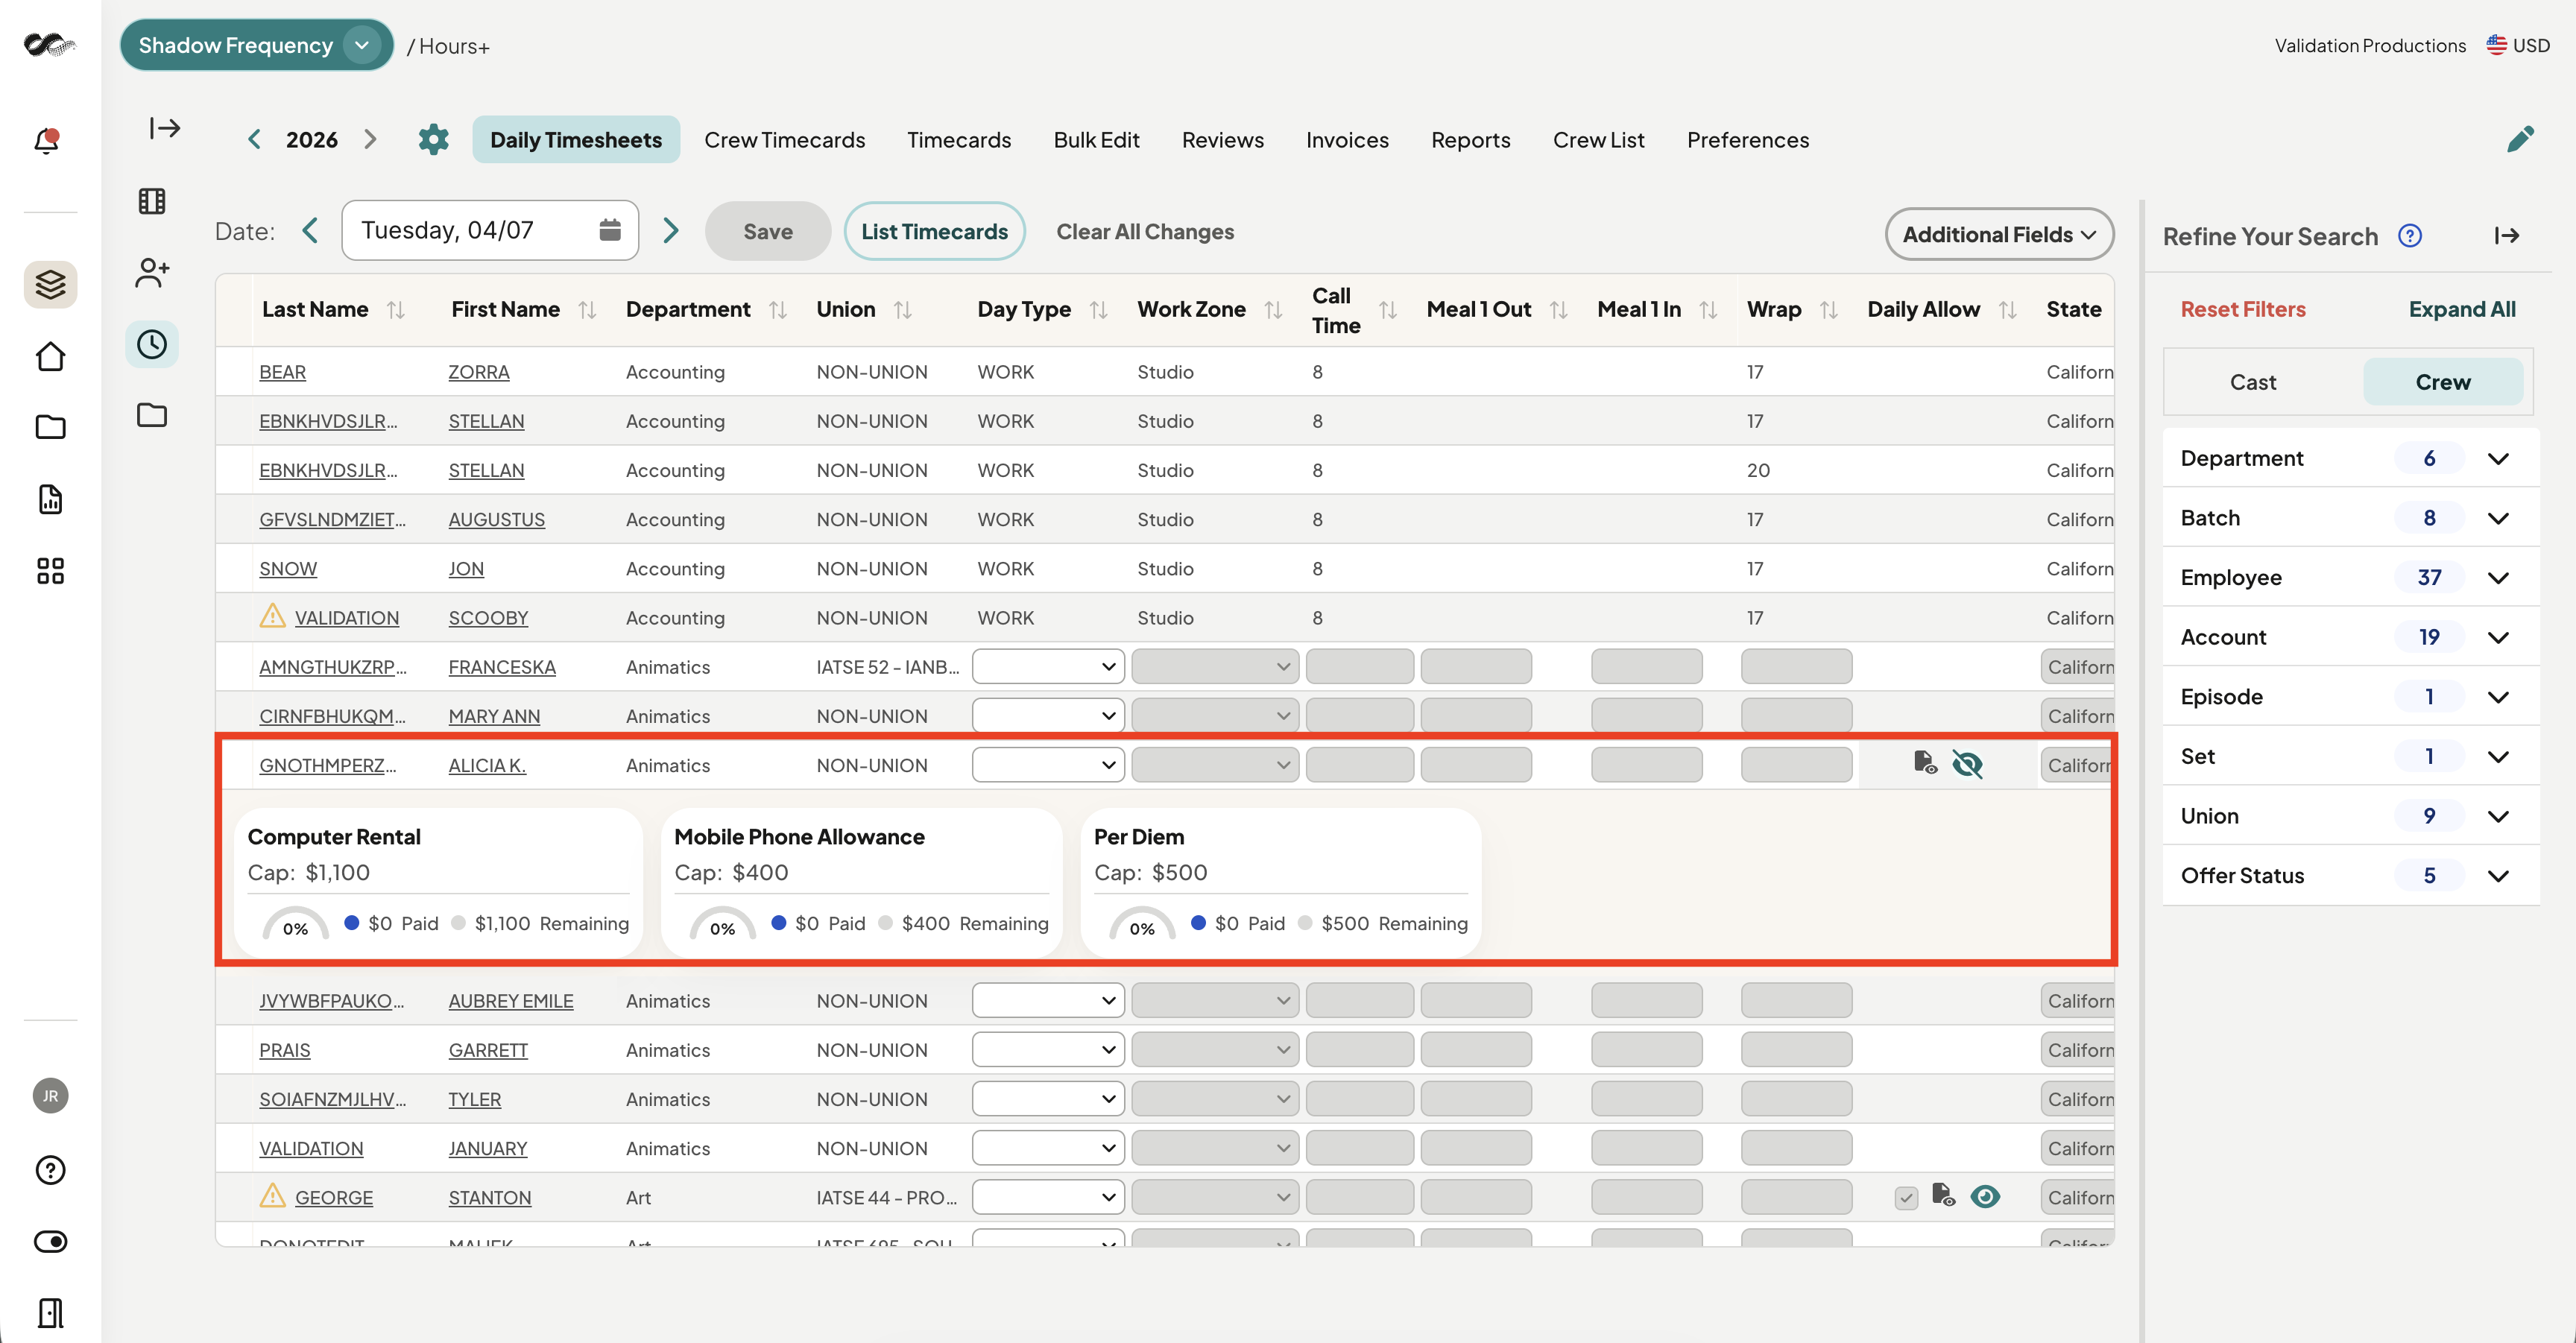
Task: Click the JR user avatar
Action: coord(50,1096)
